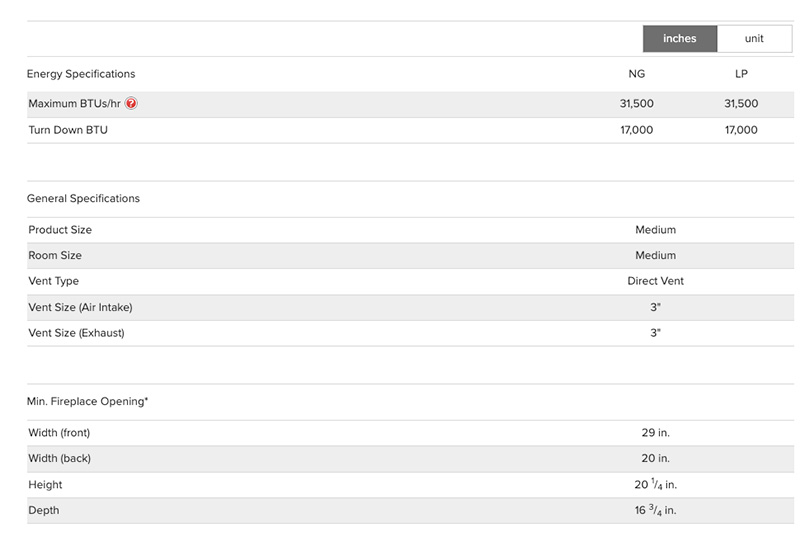
Task: Select the LP column header
Action: tap(741, 74)
